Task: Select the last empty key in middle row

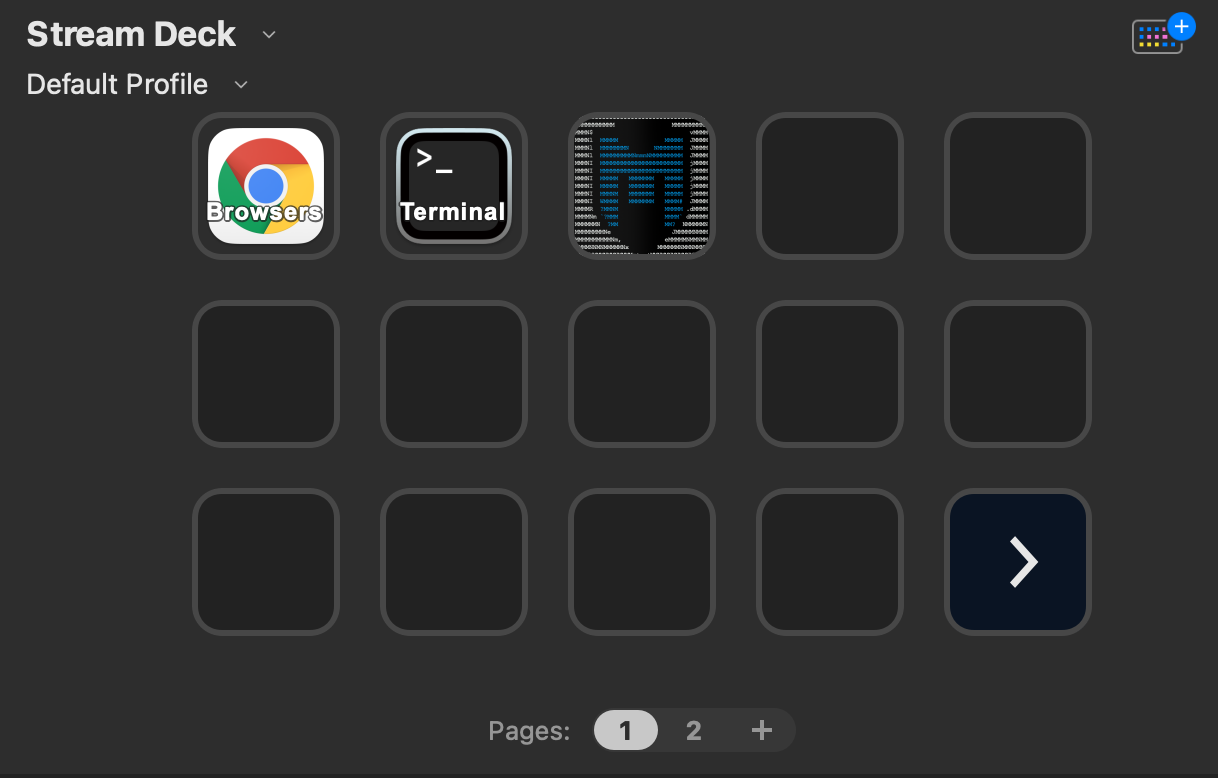Action: click(1018, 374)
